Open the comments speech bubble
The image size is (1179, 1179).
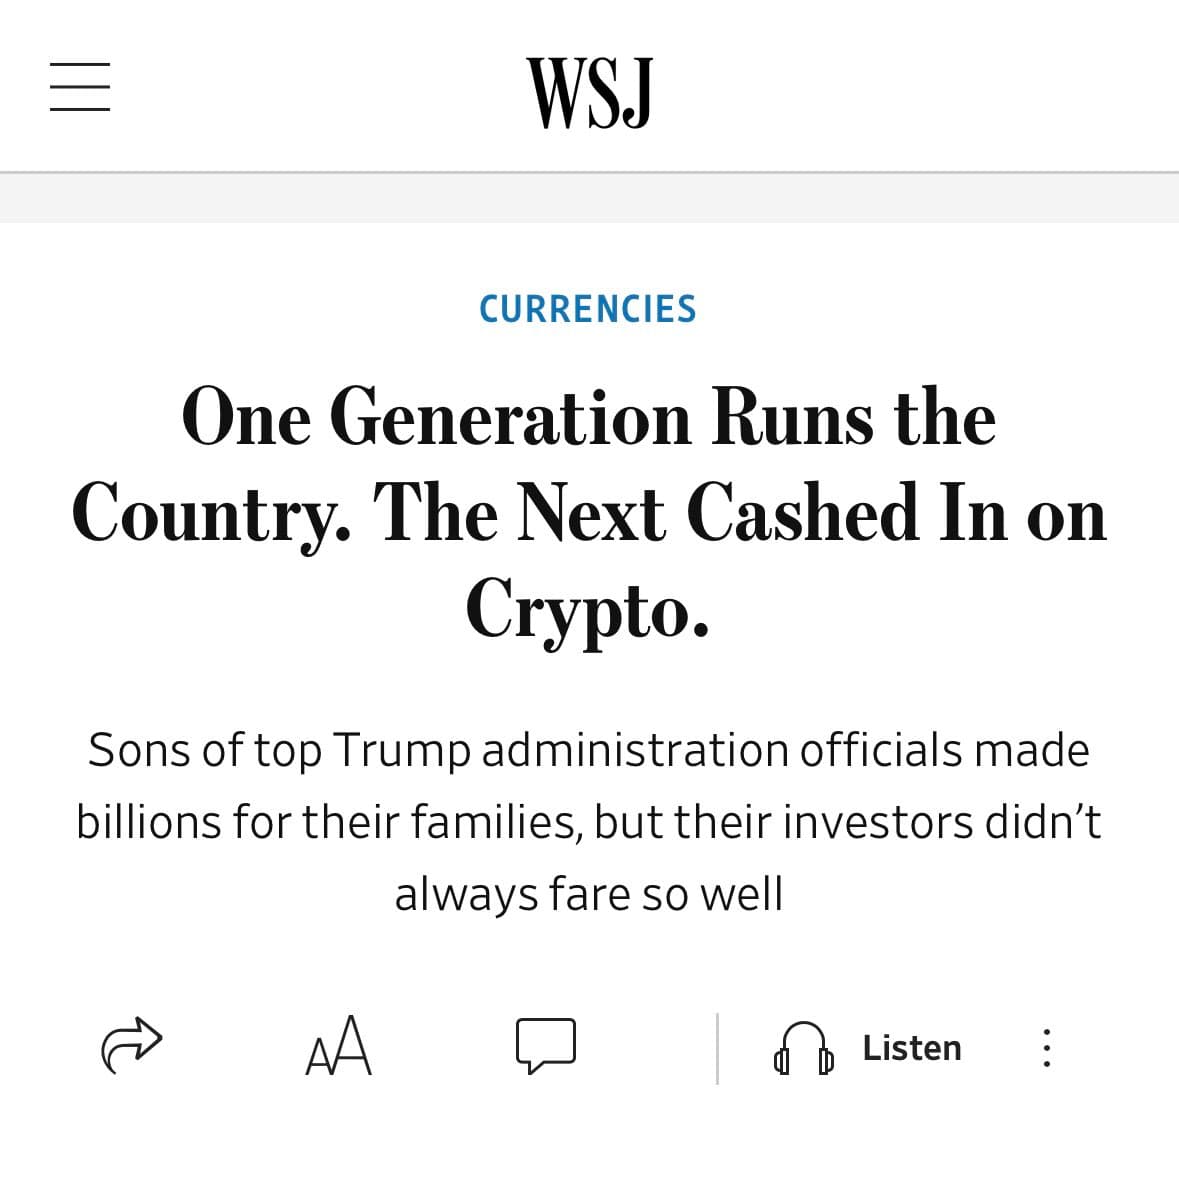(x=545, y=1046)
